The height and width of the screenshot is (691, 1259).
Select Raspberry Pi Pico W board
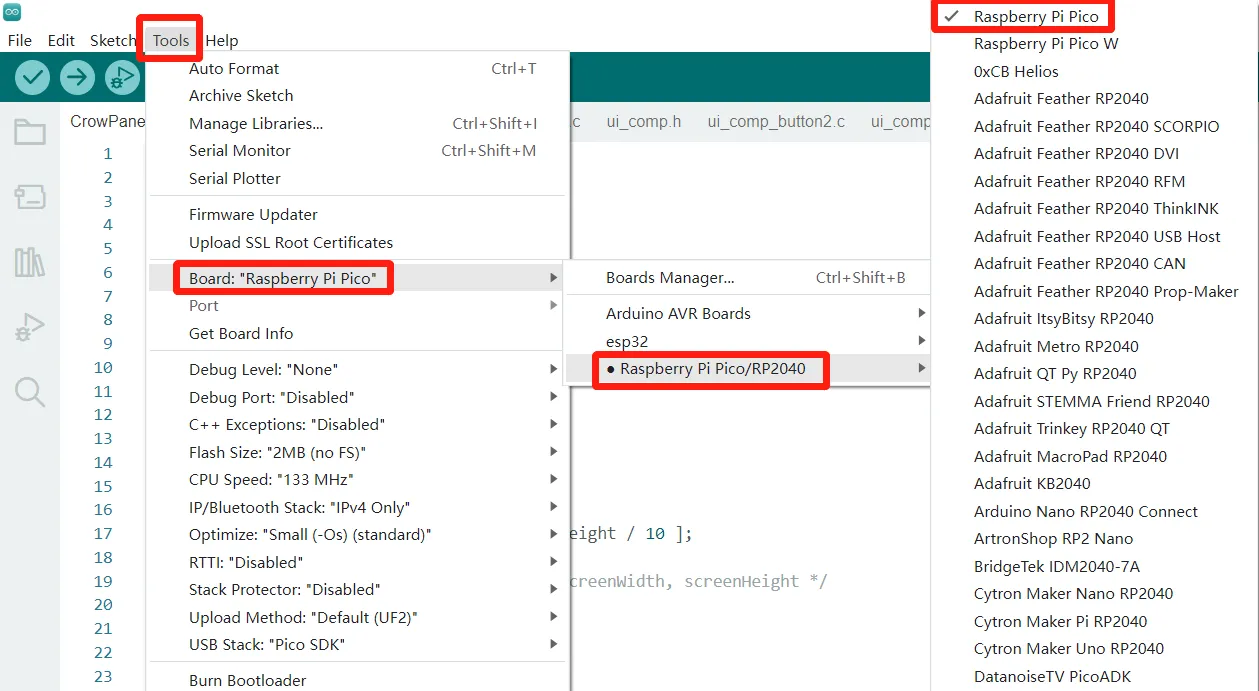[x=1045, y=44]
